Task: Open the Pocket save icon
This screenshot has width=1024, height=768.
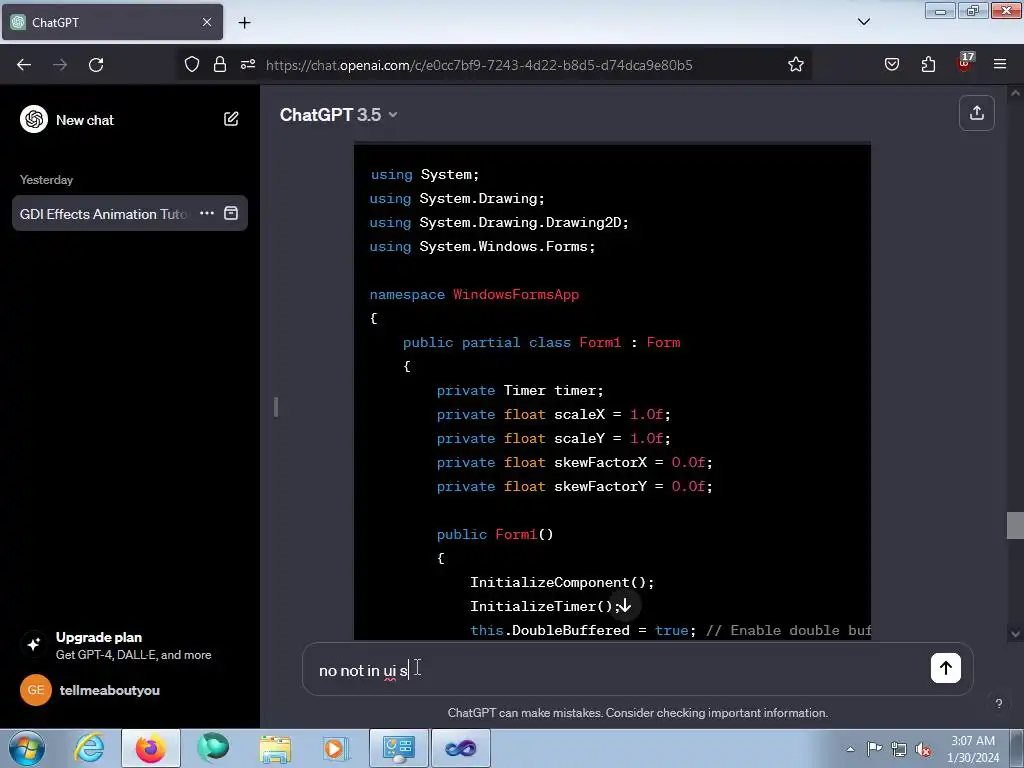Action: coord(891,65)
